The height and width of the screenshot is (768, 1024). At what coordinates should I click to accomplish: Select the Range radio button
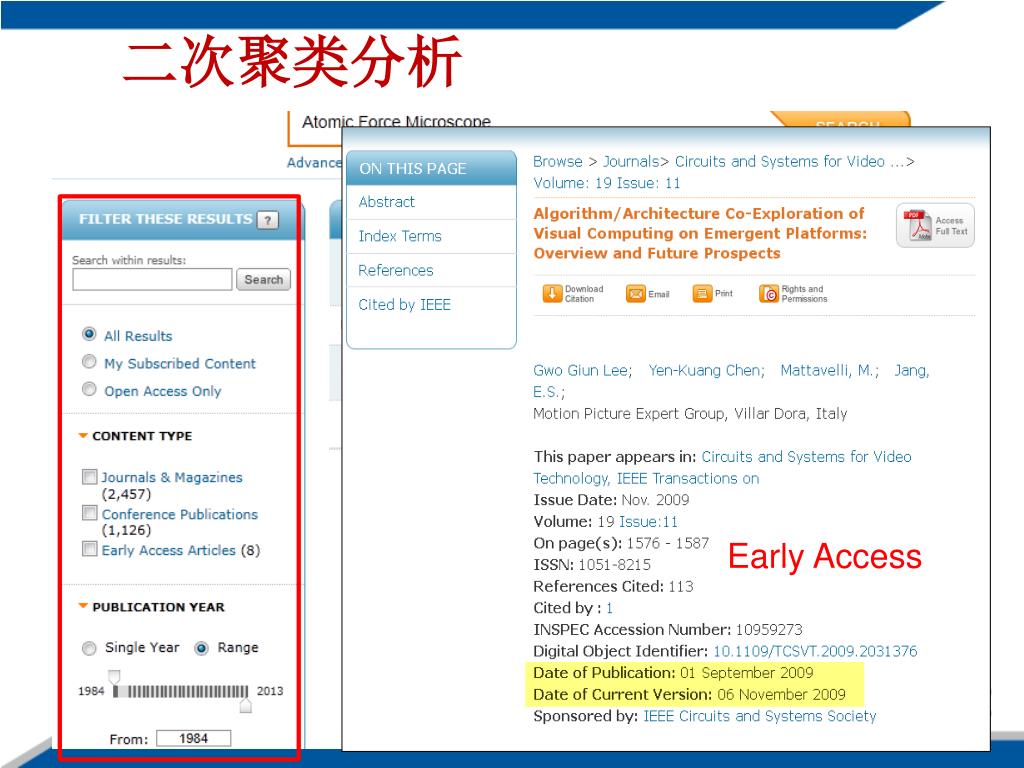(202, 648)
